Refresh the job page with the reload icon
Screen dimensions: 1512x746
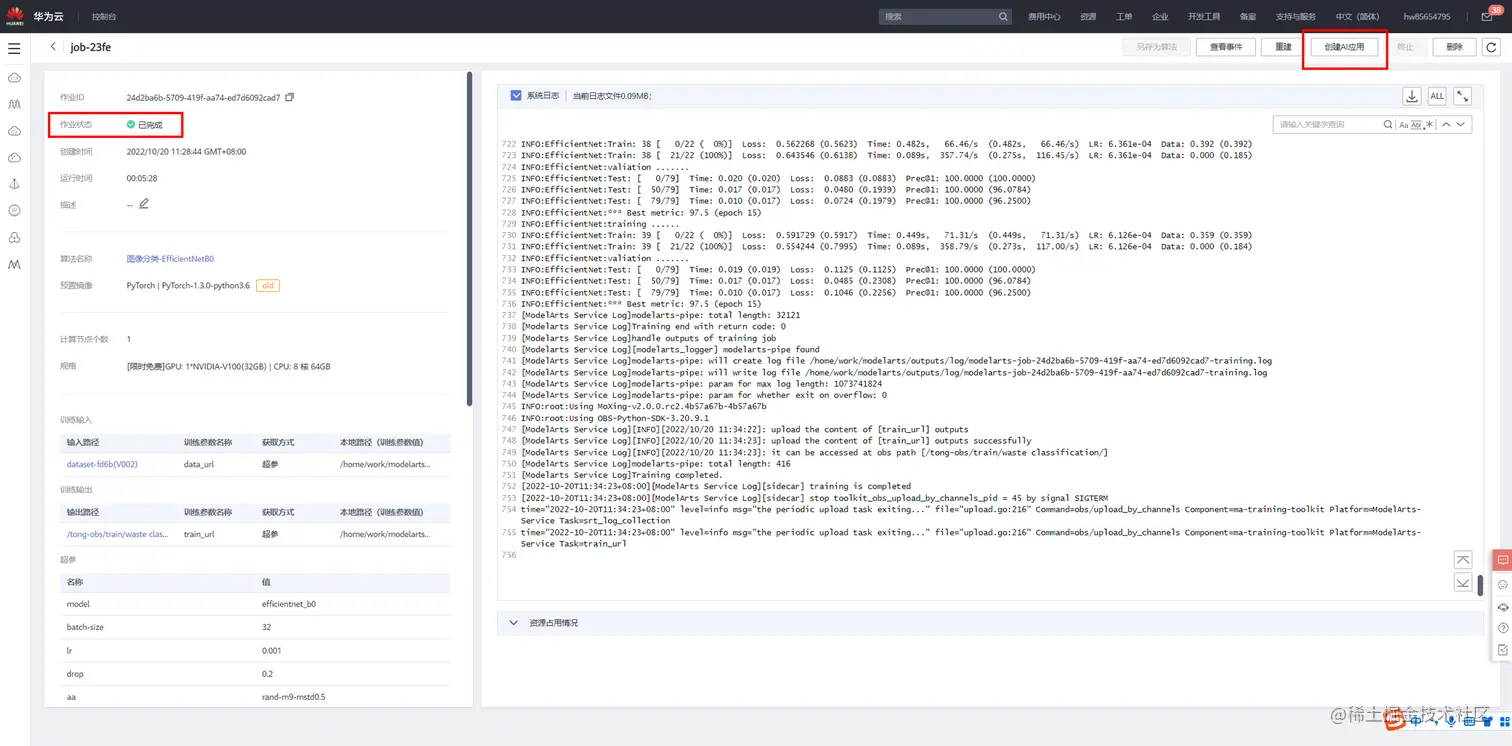[1491, 47]
